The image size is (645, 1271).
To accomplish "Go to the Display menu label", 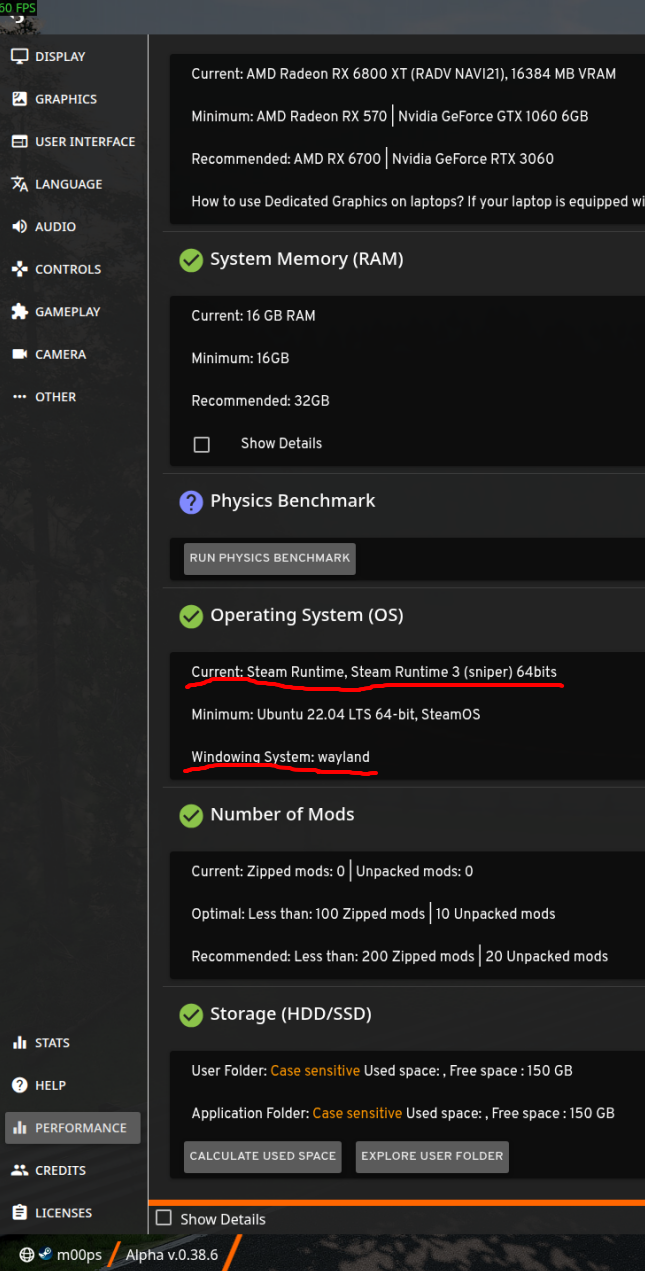I will click(60, 57).
